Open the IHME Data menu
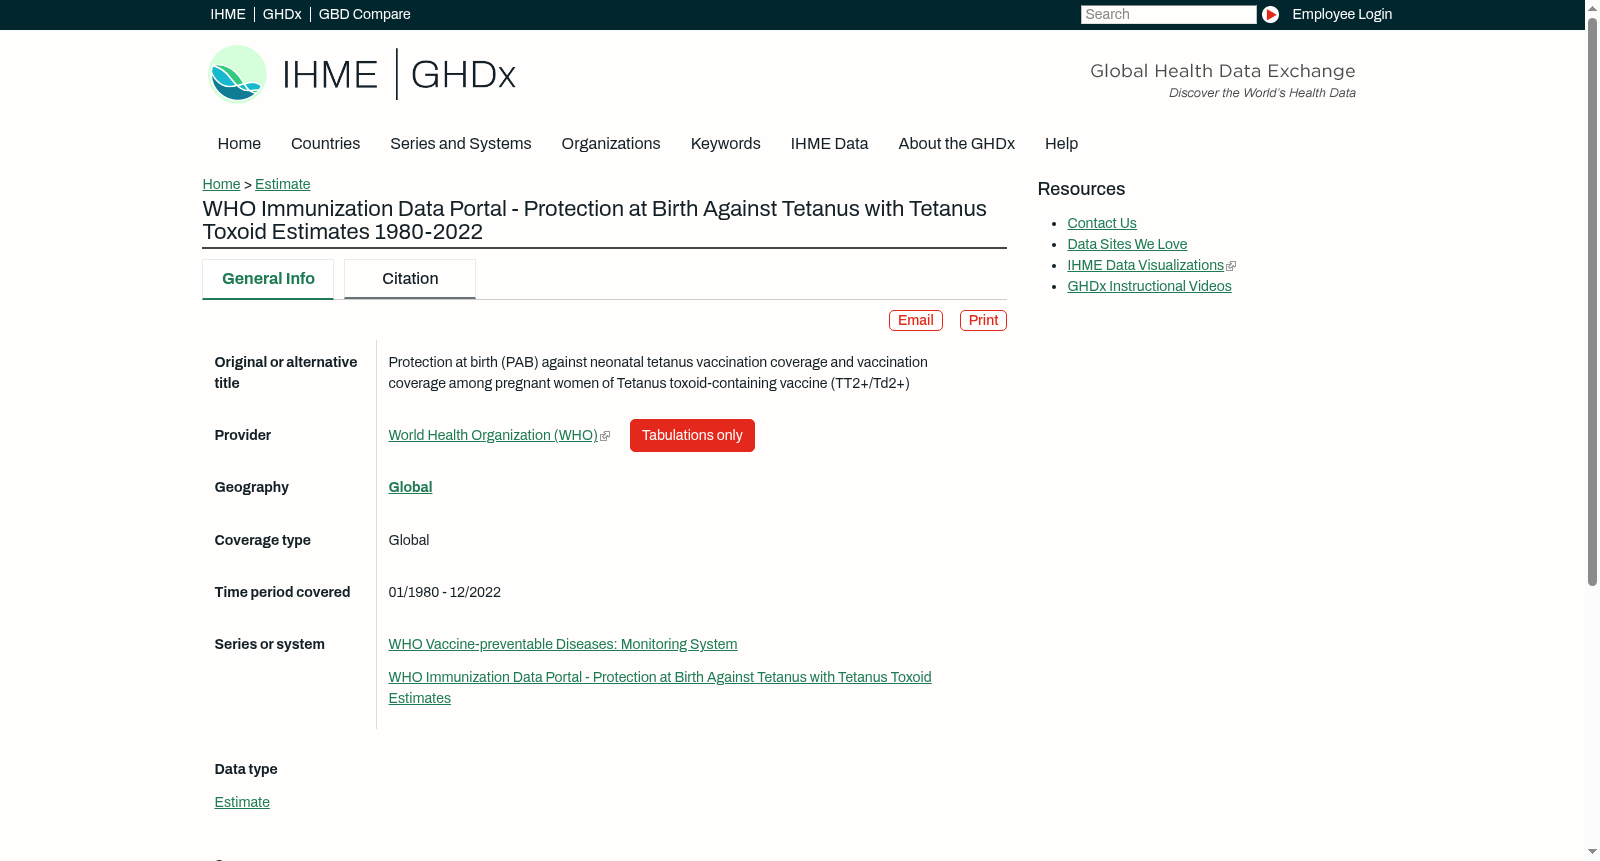 point(829,144)
